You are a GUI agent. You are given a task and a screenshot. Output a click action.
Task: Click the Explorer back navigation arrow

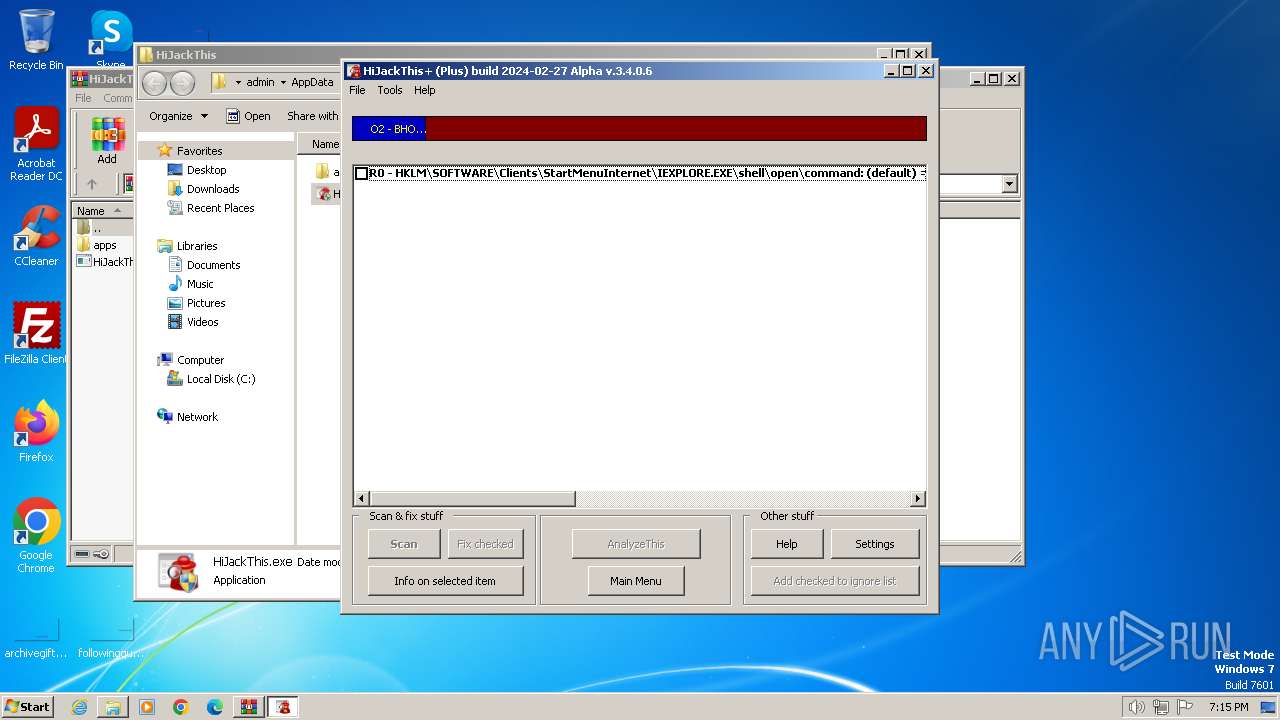coord(154,83)
